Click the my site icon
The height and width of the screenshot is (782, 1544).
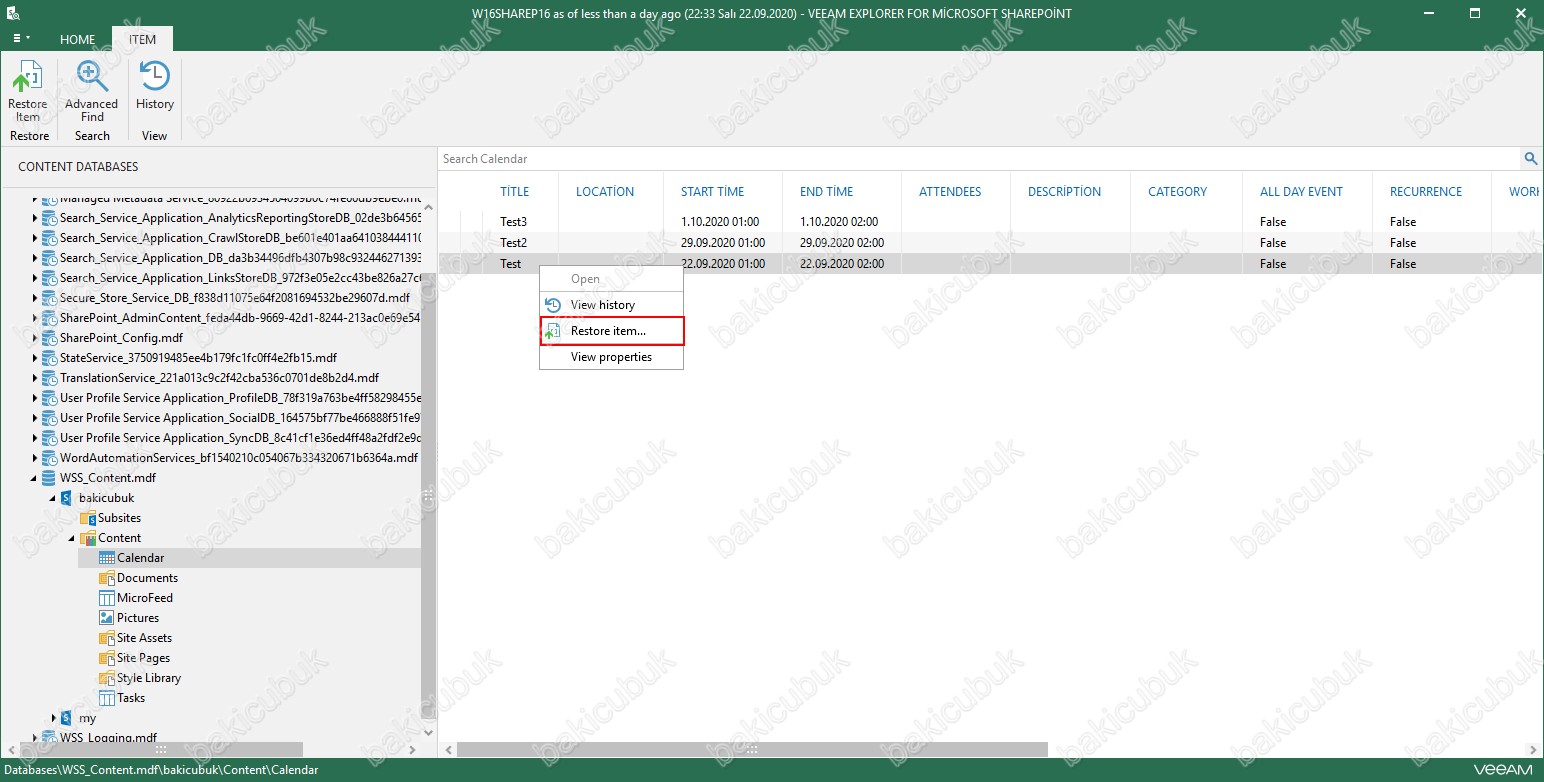(x=67, y=718)
